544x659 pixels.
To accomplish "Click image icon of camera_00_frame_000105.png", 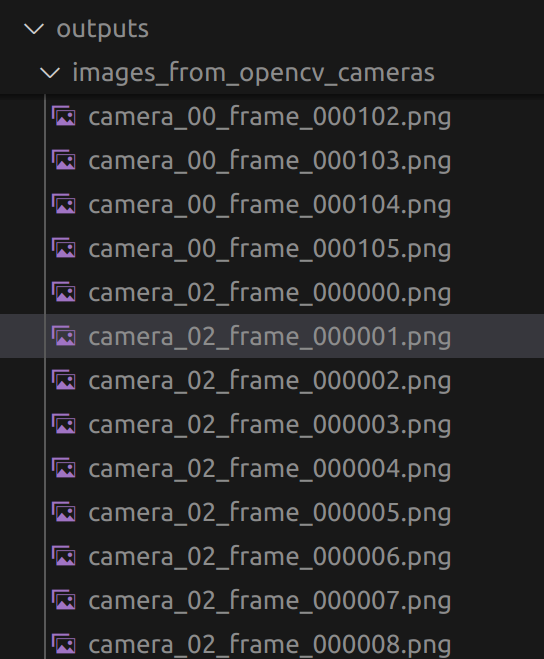I will click(64, 248).
